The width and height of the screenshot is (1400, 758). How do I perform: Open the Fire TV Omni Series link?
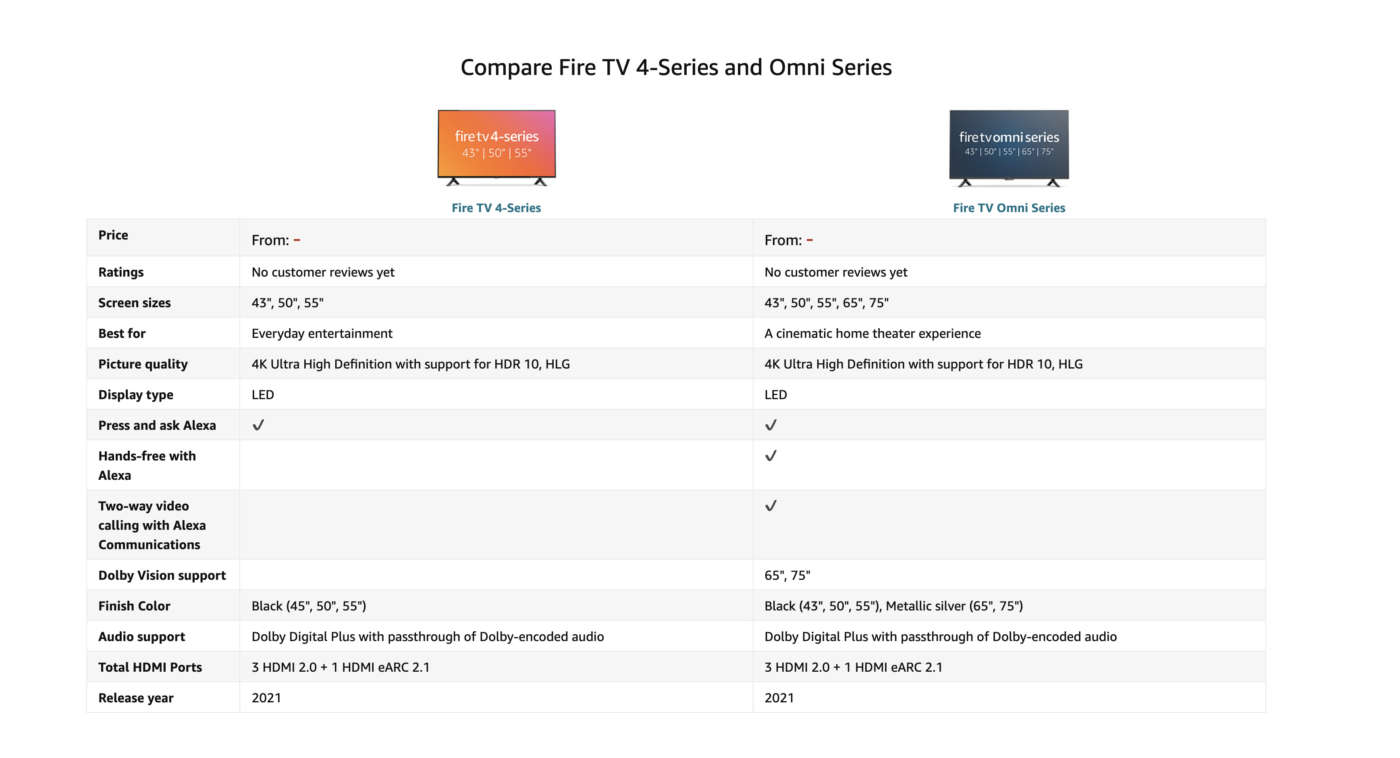(x=1008, y=208)
